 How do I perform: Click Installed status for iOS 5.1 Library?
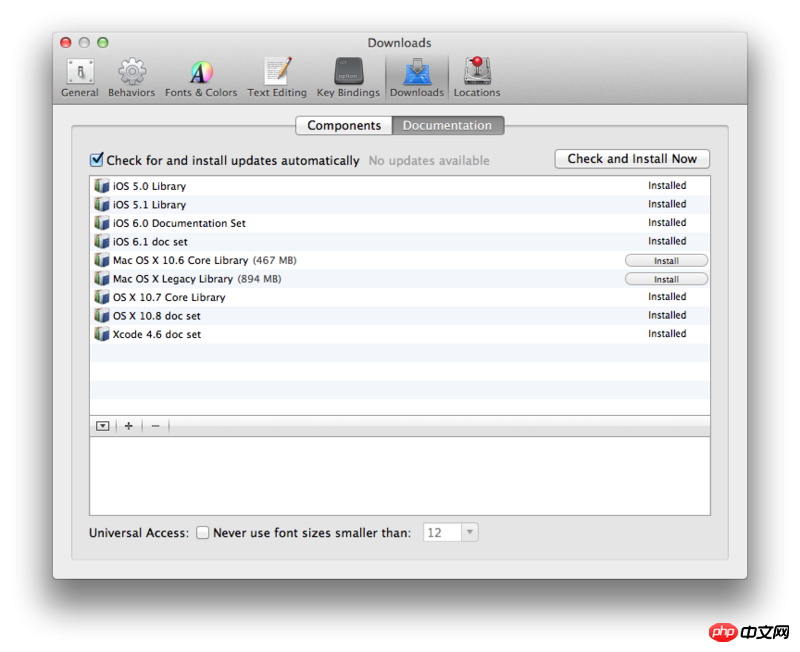click(x=667, y=204)
